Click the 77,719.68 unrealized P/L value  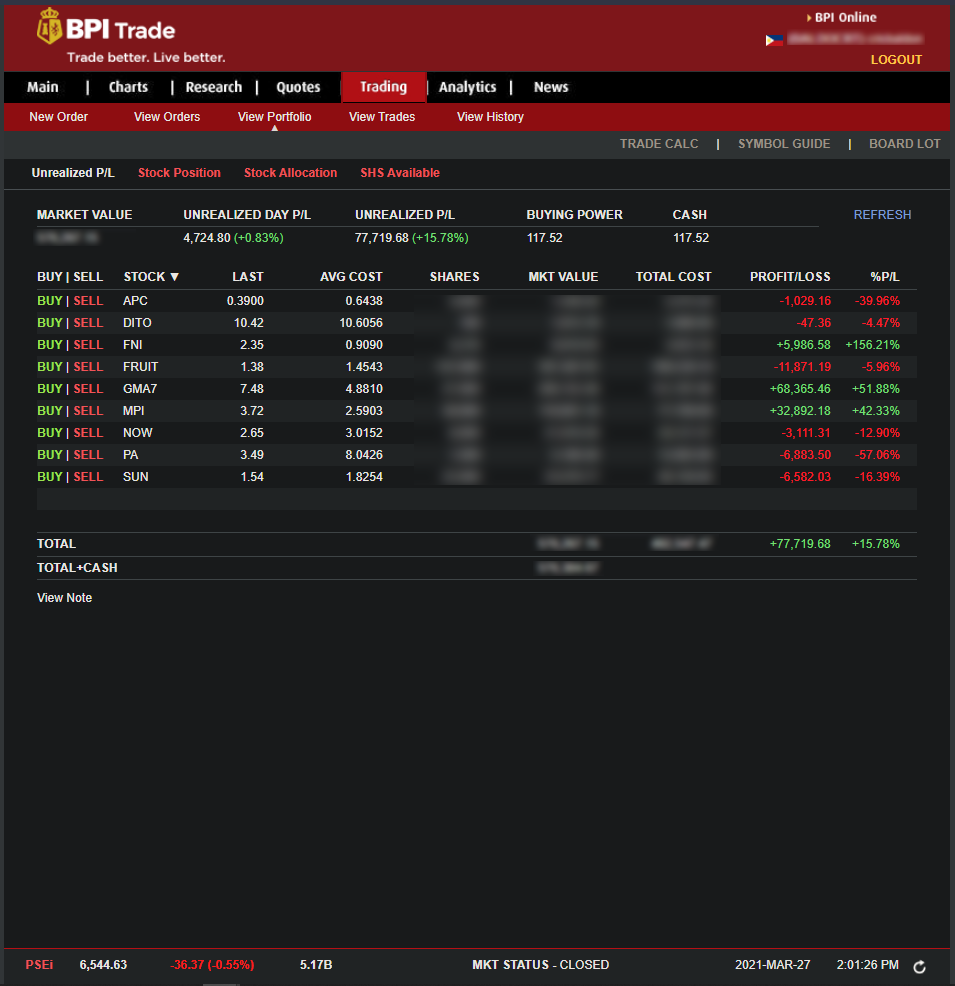click(x=382, y=238)
